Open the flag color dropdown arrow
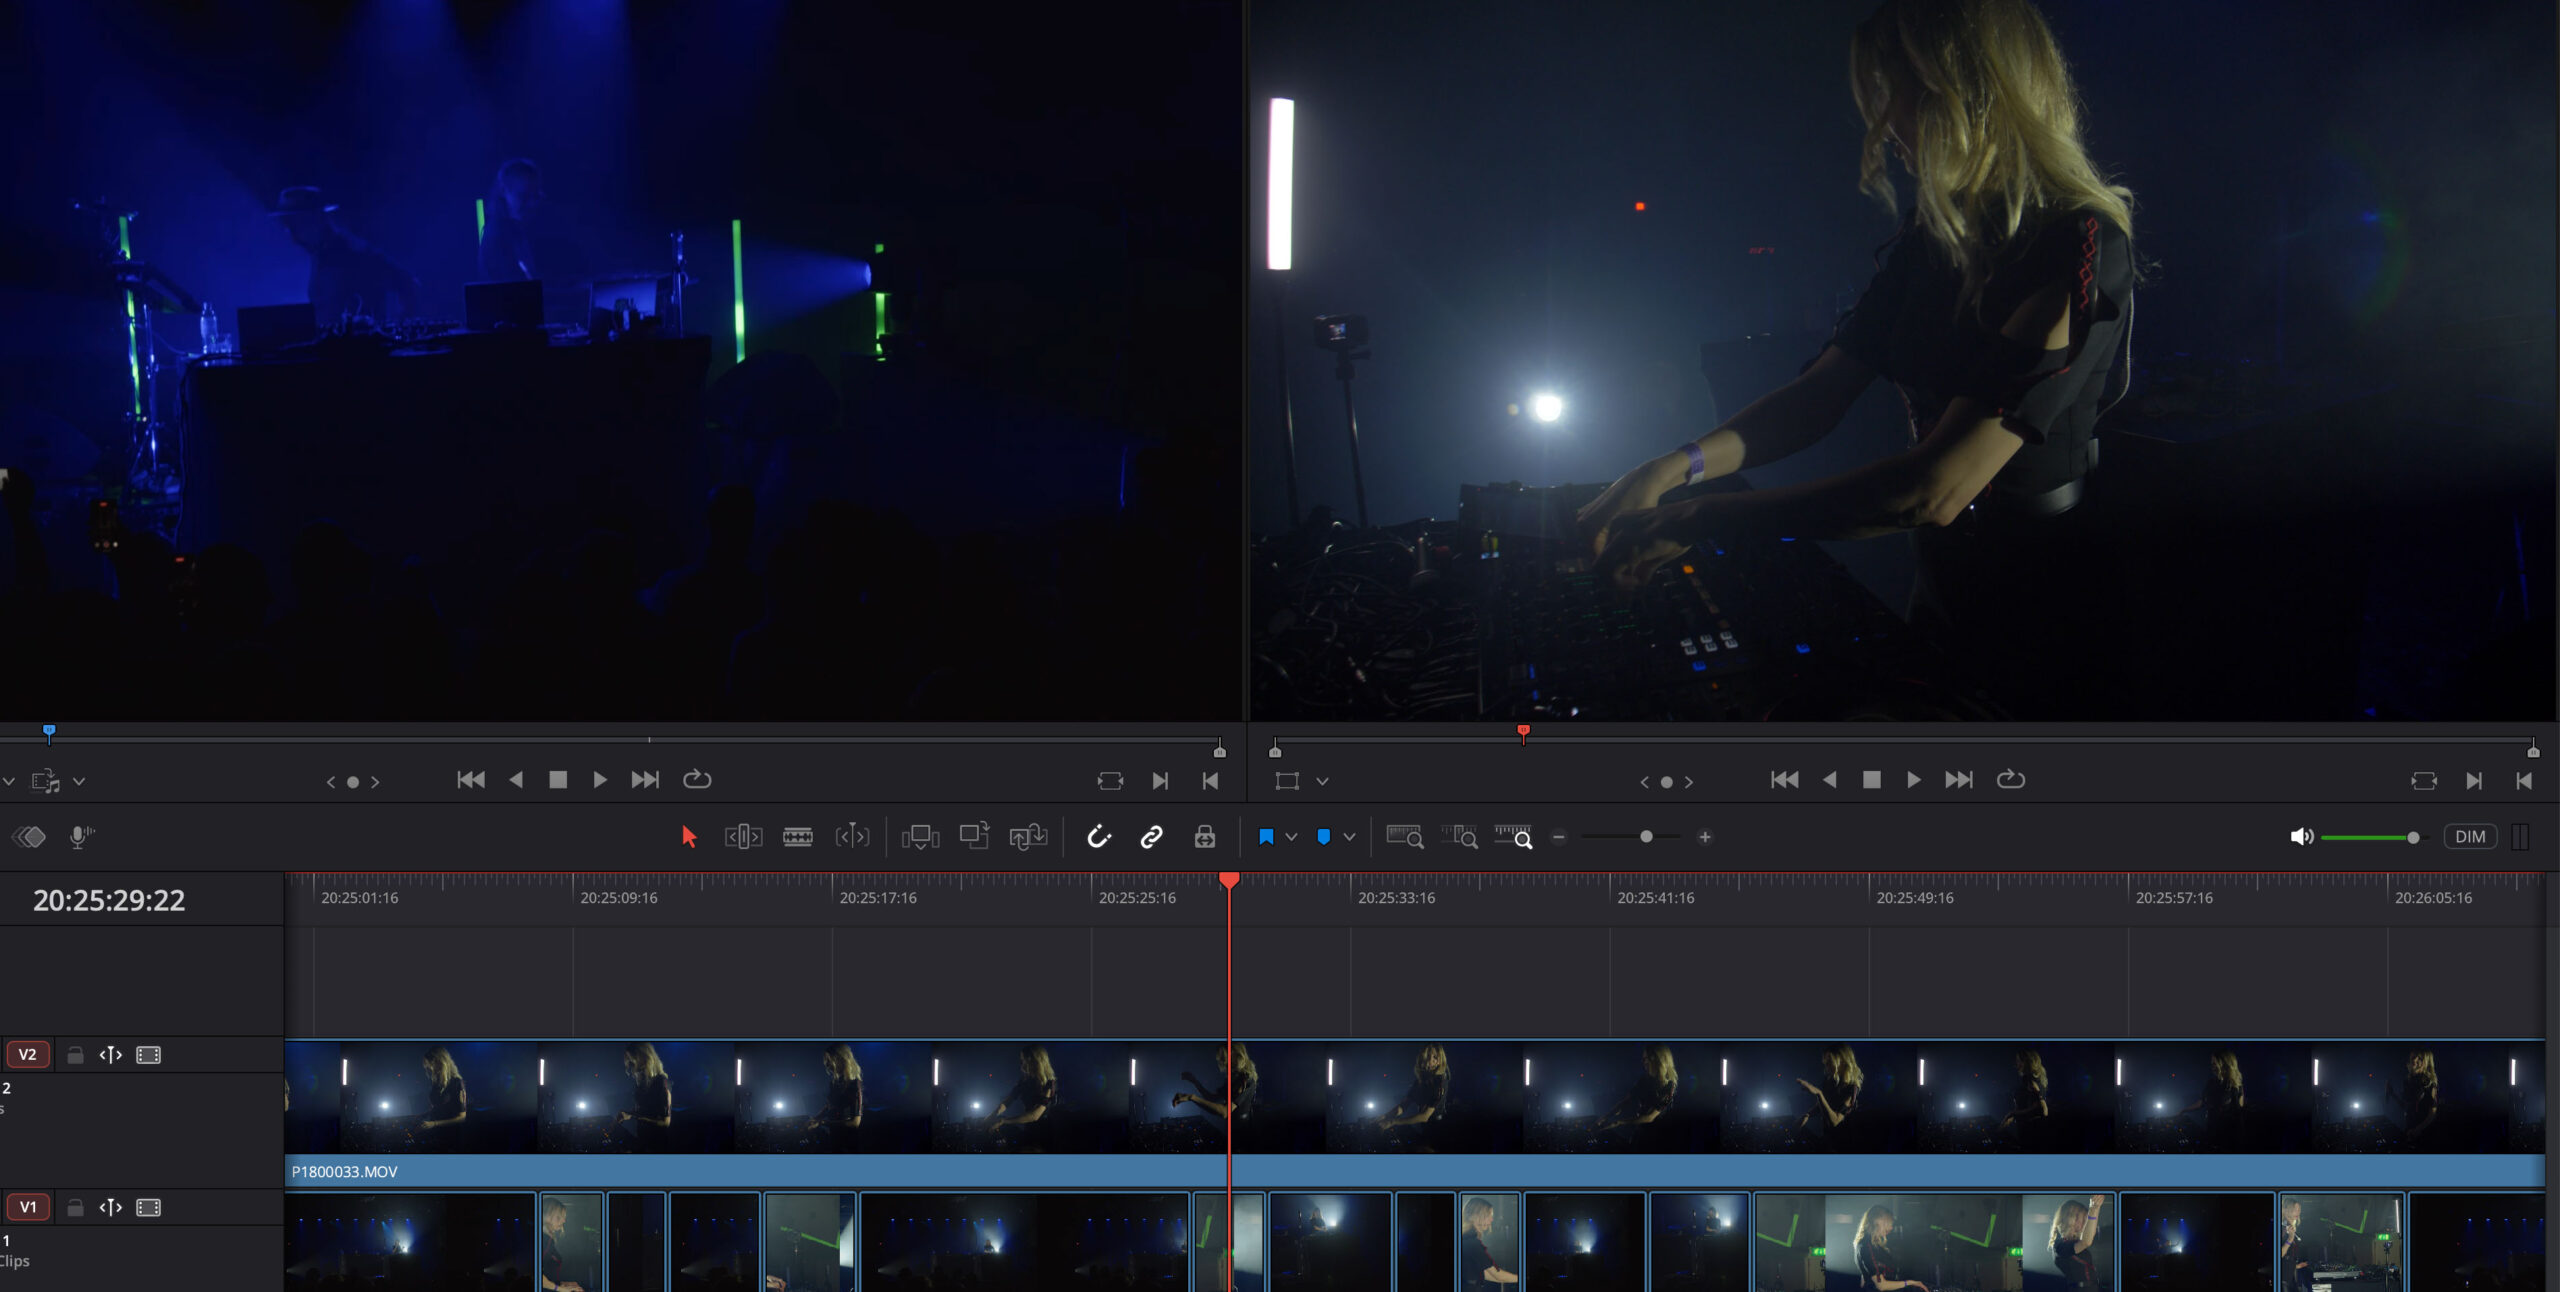The width and height of the screenshot is (2560, 1292). [x=1292, y=837]
